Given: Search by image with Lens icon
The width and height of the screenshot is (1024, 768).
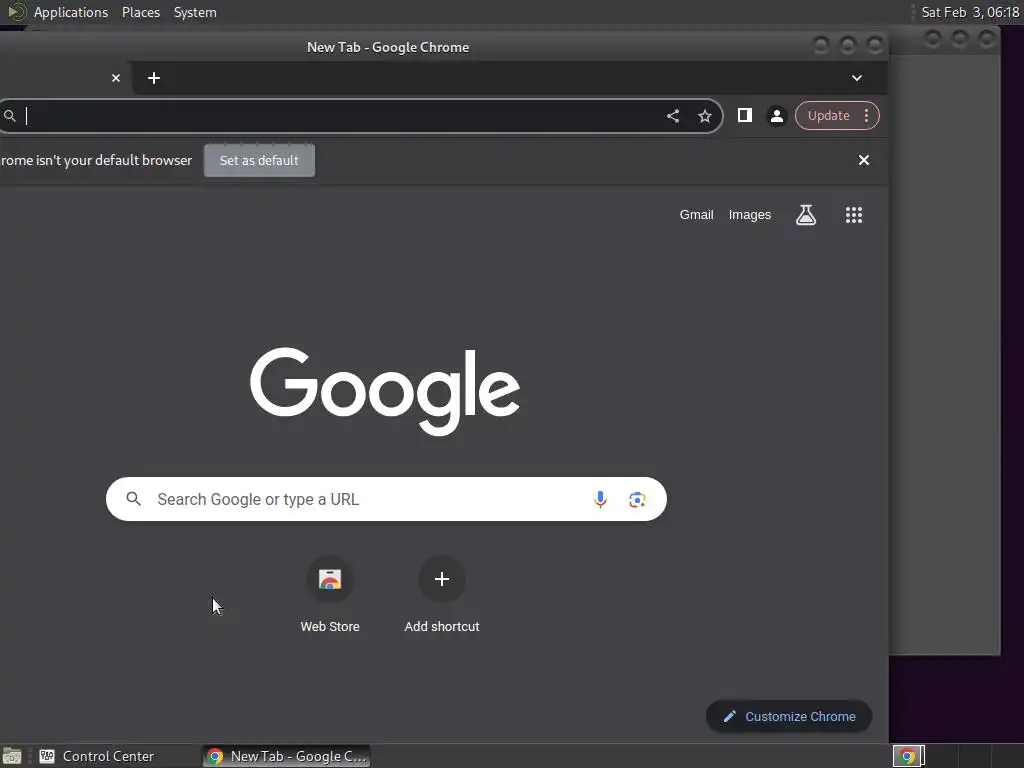Looking at the screenshot, I should (637, 500).
